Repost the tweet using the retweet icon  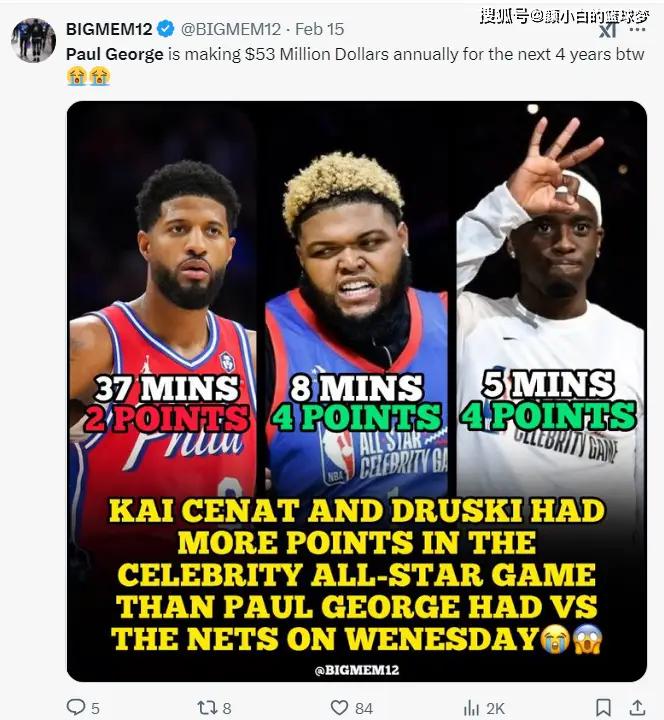coord(206,708)
